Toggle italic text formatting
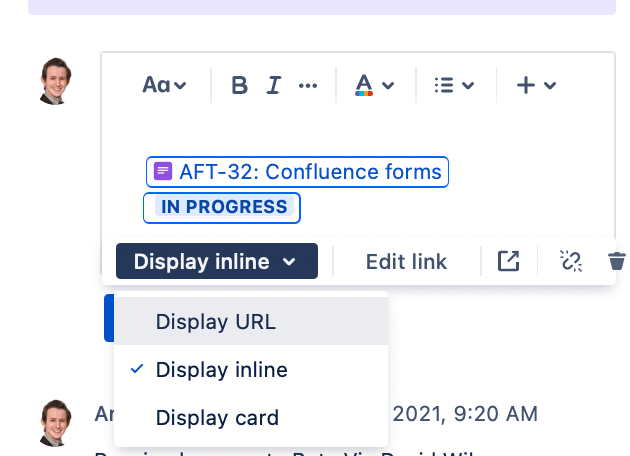630x456 pixels. point(274,85)
